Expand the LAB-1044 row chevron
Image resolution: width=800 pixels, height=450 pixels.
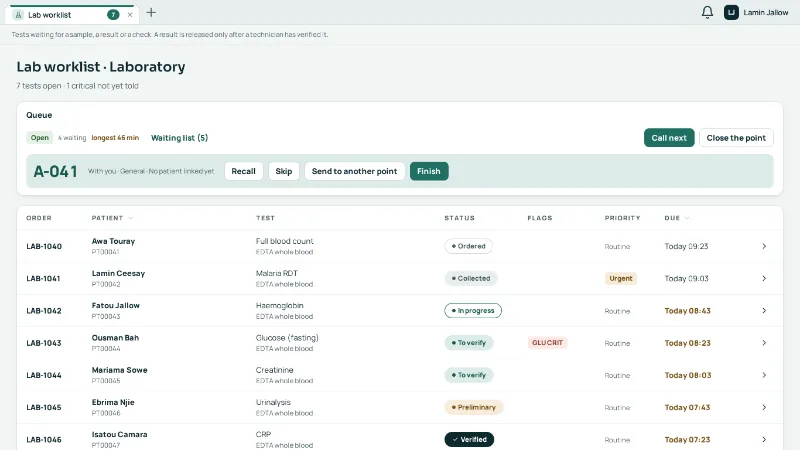764,374
